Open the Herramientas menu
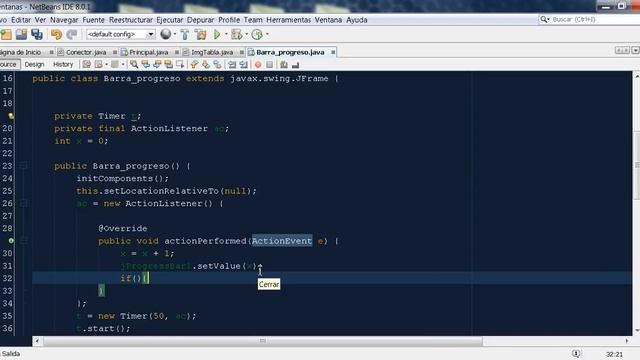 [x=288, y=20]
